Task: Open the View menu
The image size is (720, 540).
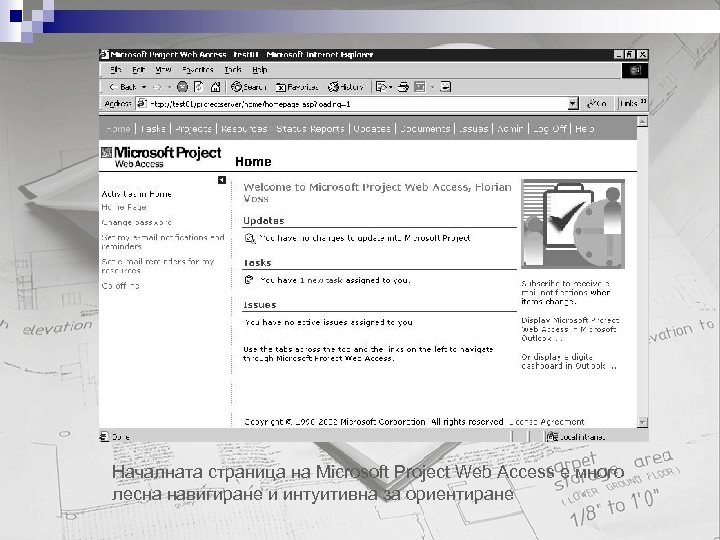Action: tap(163, 70)
